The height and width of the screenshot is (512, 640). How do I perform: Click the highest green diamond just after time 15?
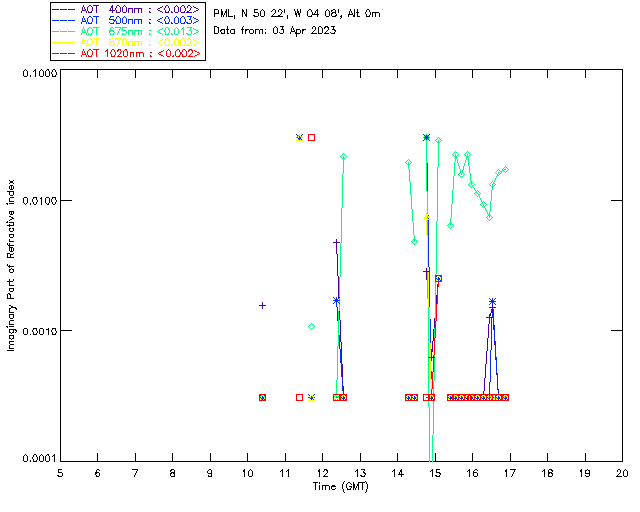[x=438, y=140]
